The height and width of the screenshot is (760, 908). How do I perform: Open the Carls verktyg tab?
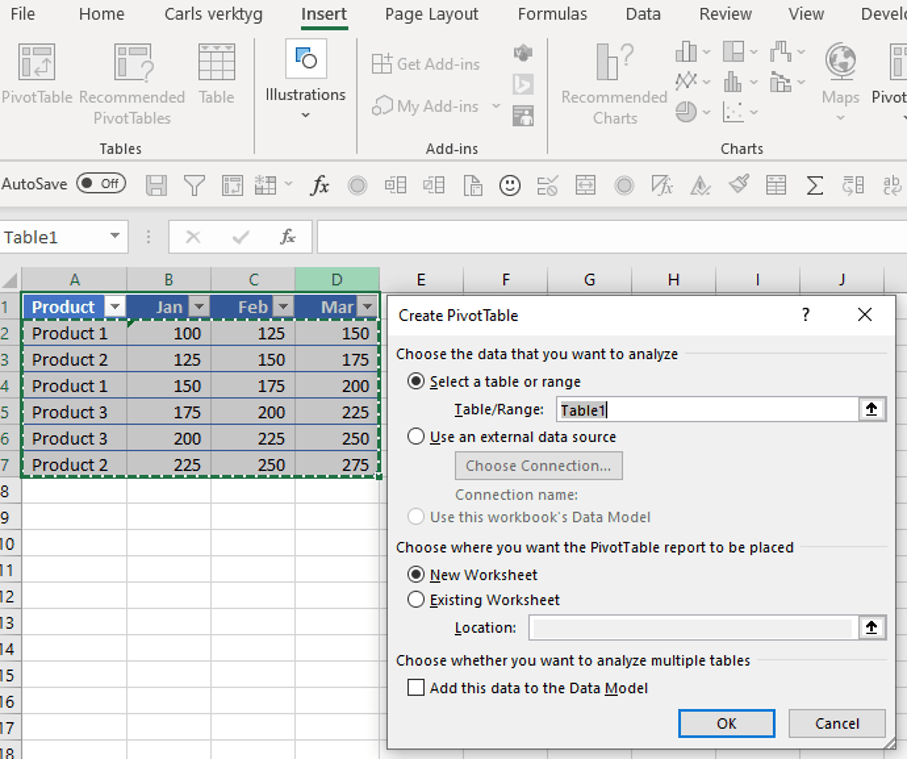(213, 14)
